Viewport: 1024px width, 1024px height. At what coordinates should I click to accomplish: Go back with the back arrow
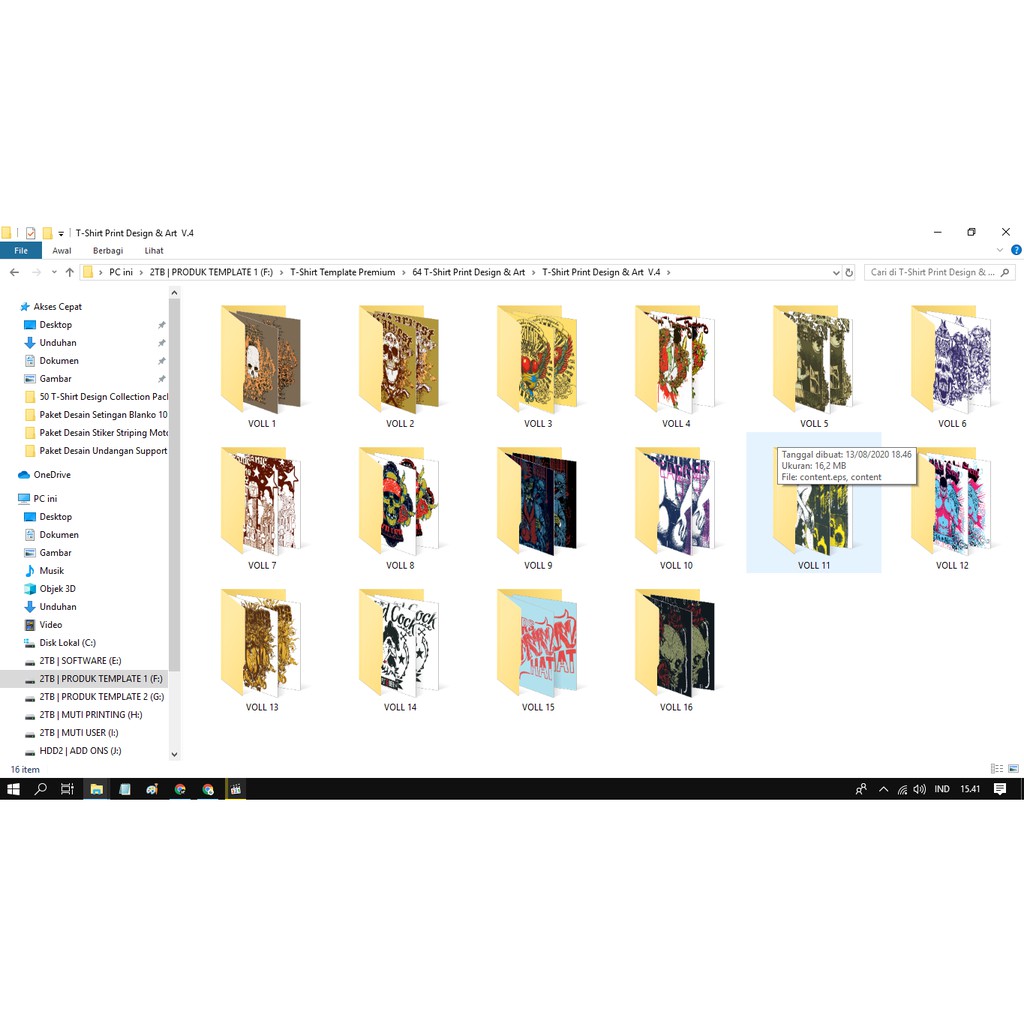(14, 272)
